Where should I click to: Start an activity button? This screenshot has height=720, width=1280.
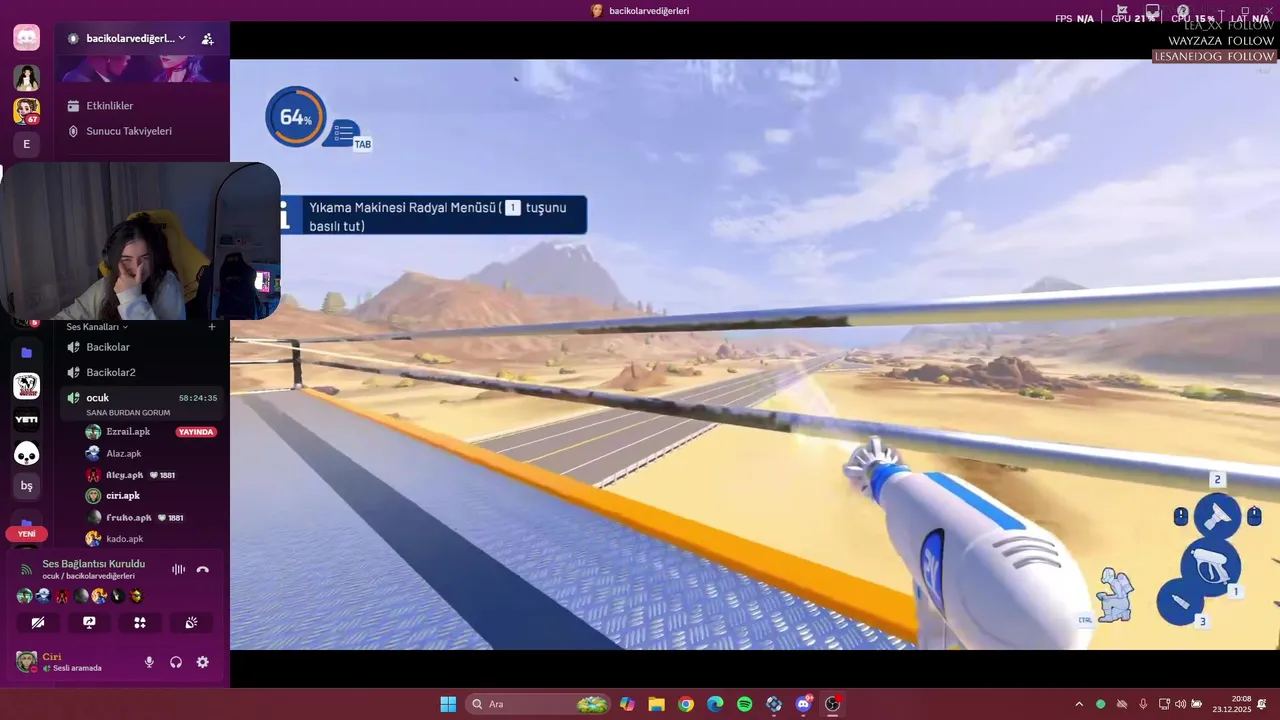click(140, 622)
